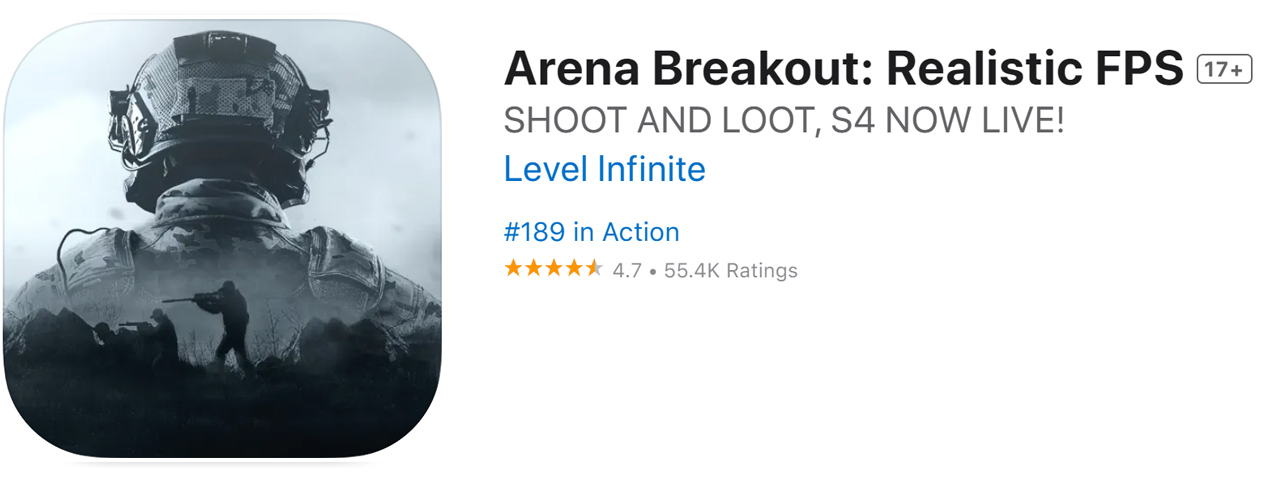The image size is (1280, 477).
Task: Click the fourth orange rating star
Action: point(574,269)
